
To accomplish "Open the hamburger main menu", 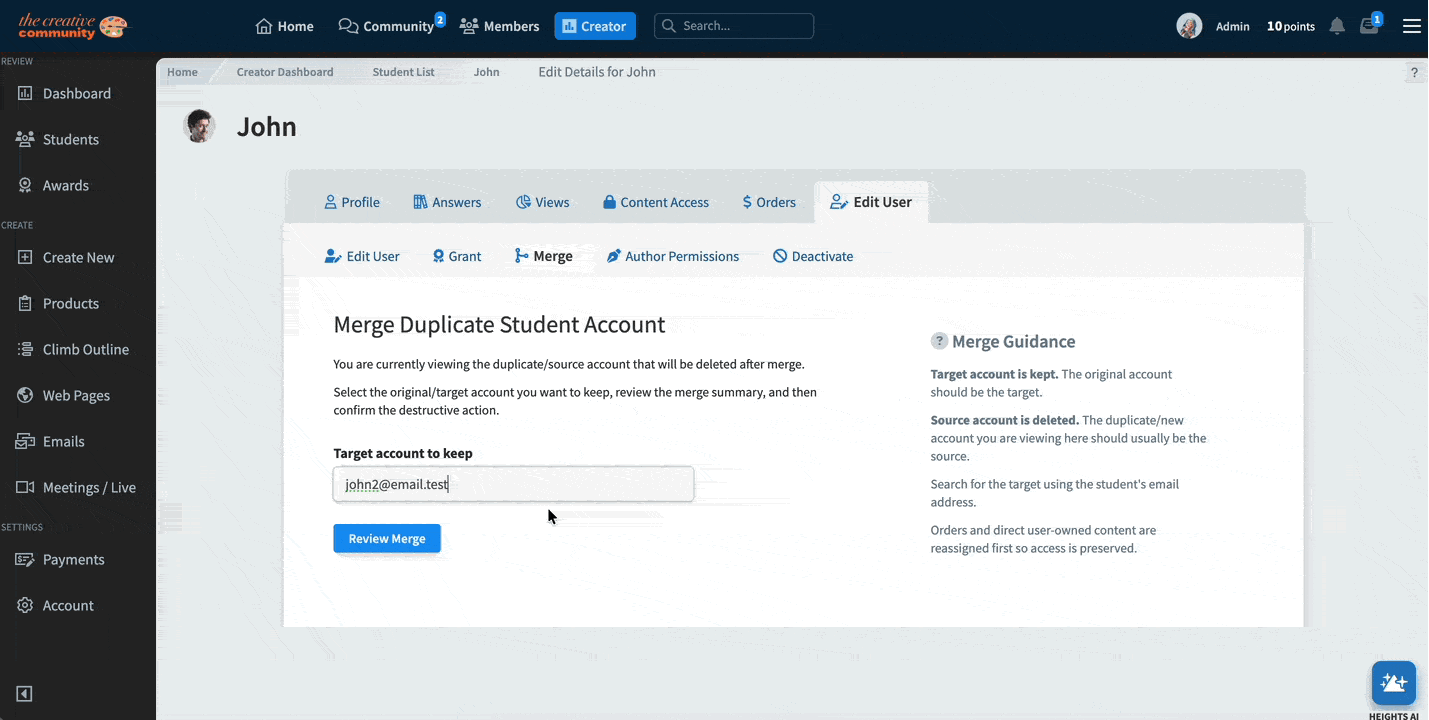I will 1411,26.
